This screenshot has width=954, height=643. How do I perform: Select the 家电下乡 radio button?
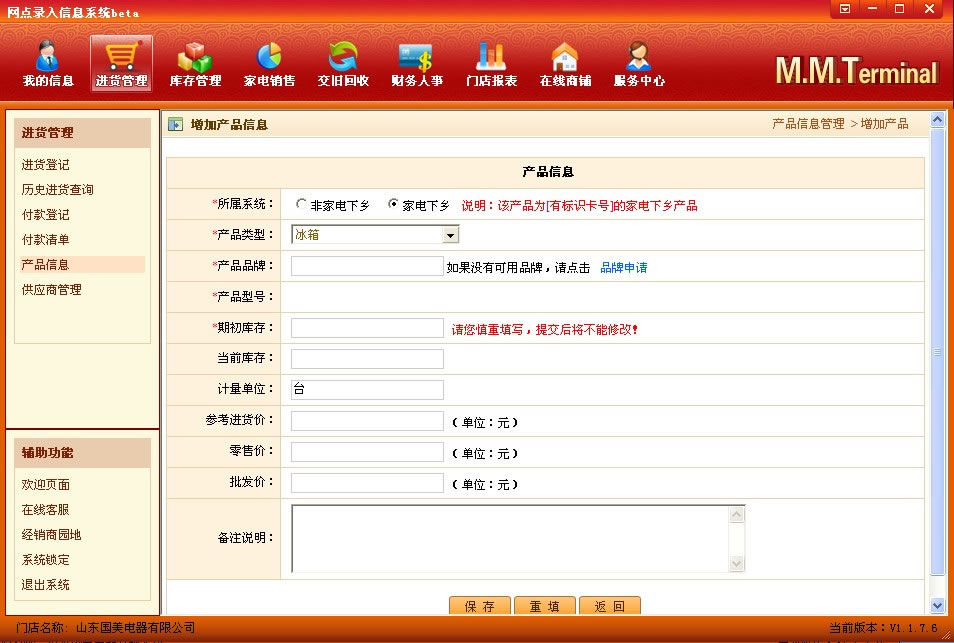[393, 204]
